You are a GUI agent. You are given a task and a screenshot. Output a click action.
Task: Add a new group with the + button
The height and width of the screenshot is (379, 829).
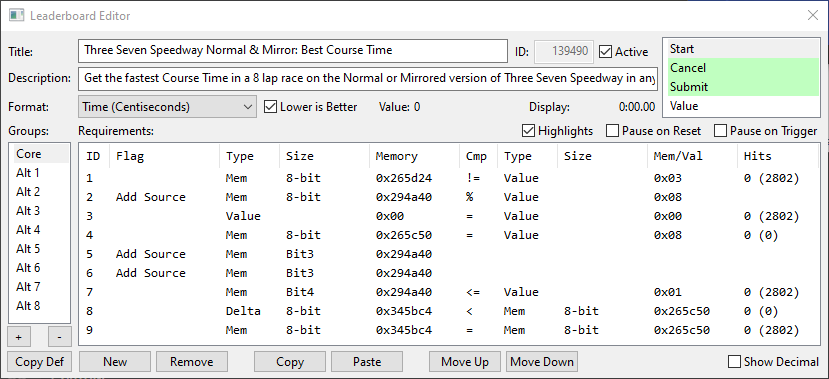click(x=19, y=337)
